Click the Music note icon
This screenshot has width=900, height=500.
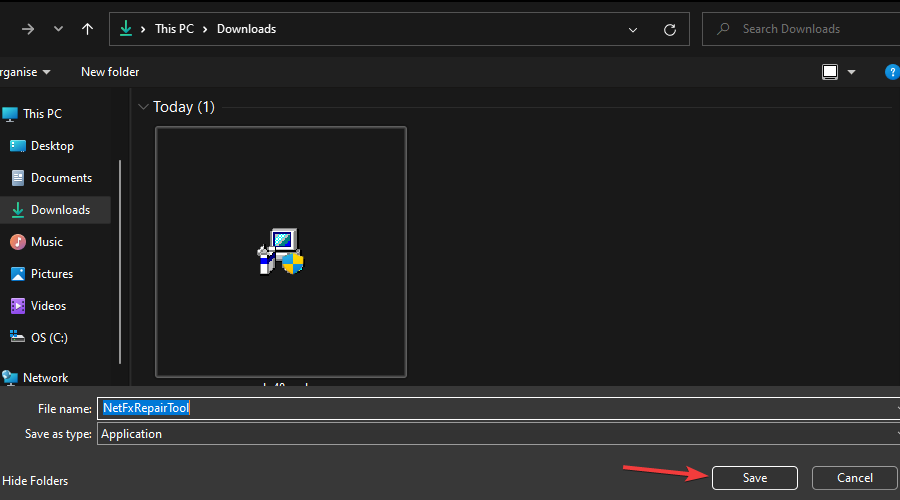pyautogui.click(x=18, y=242)
